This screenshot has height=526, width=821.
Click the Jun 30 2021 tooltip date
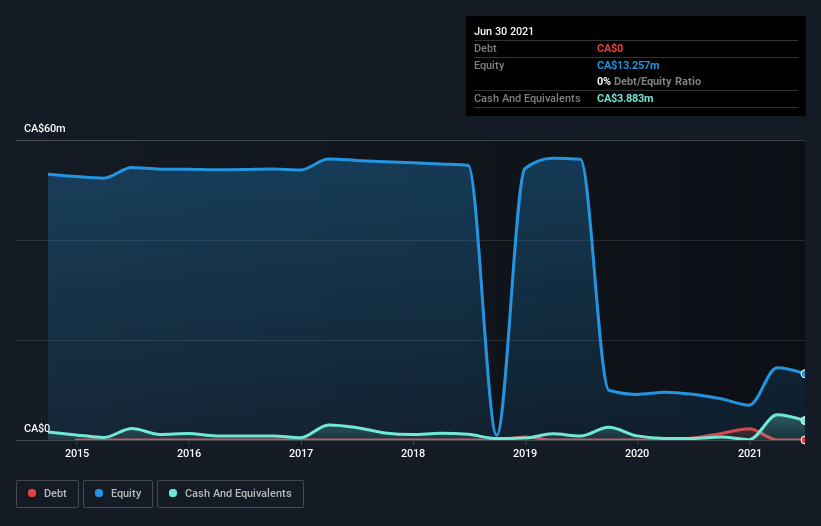pyautogui.click(x=504, y=31)
